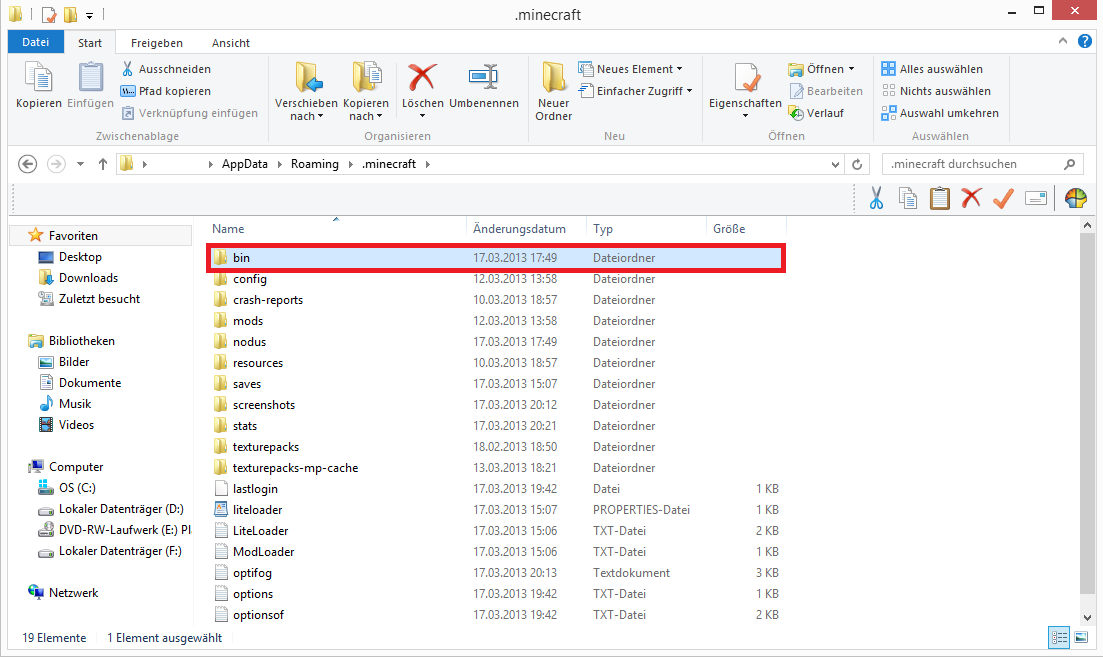1103x657 pixels.
Task: Expand address bar history dropdown
Action: coord(835,165)
